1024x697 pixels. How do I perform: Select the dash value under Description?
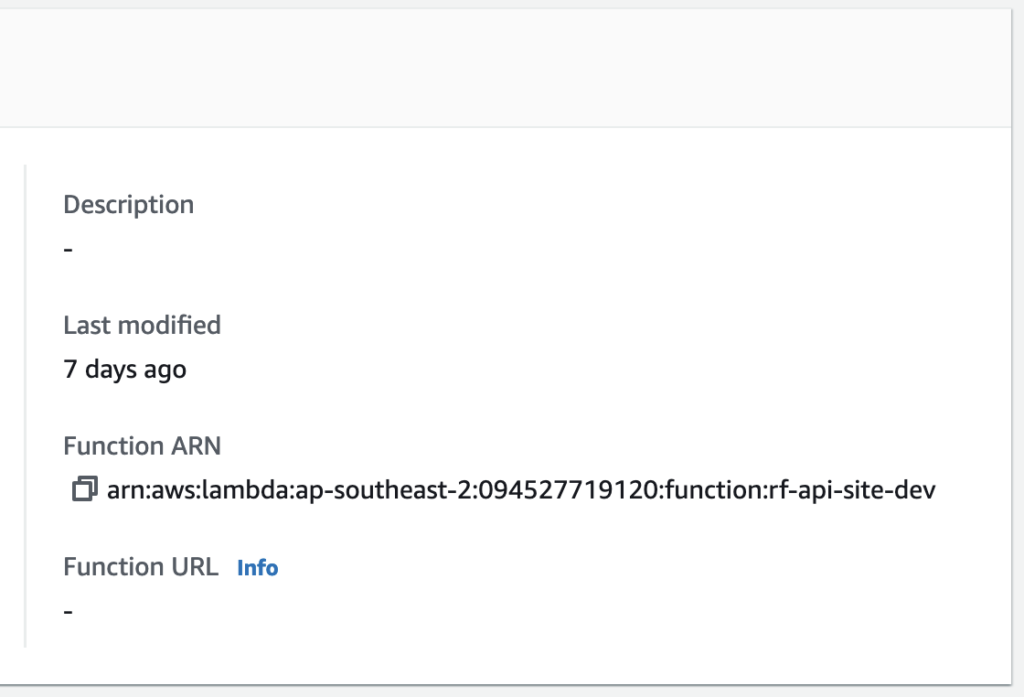pos(68,249)
